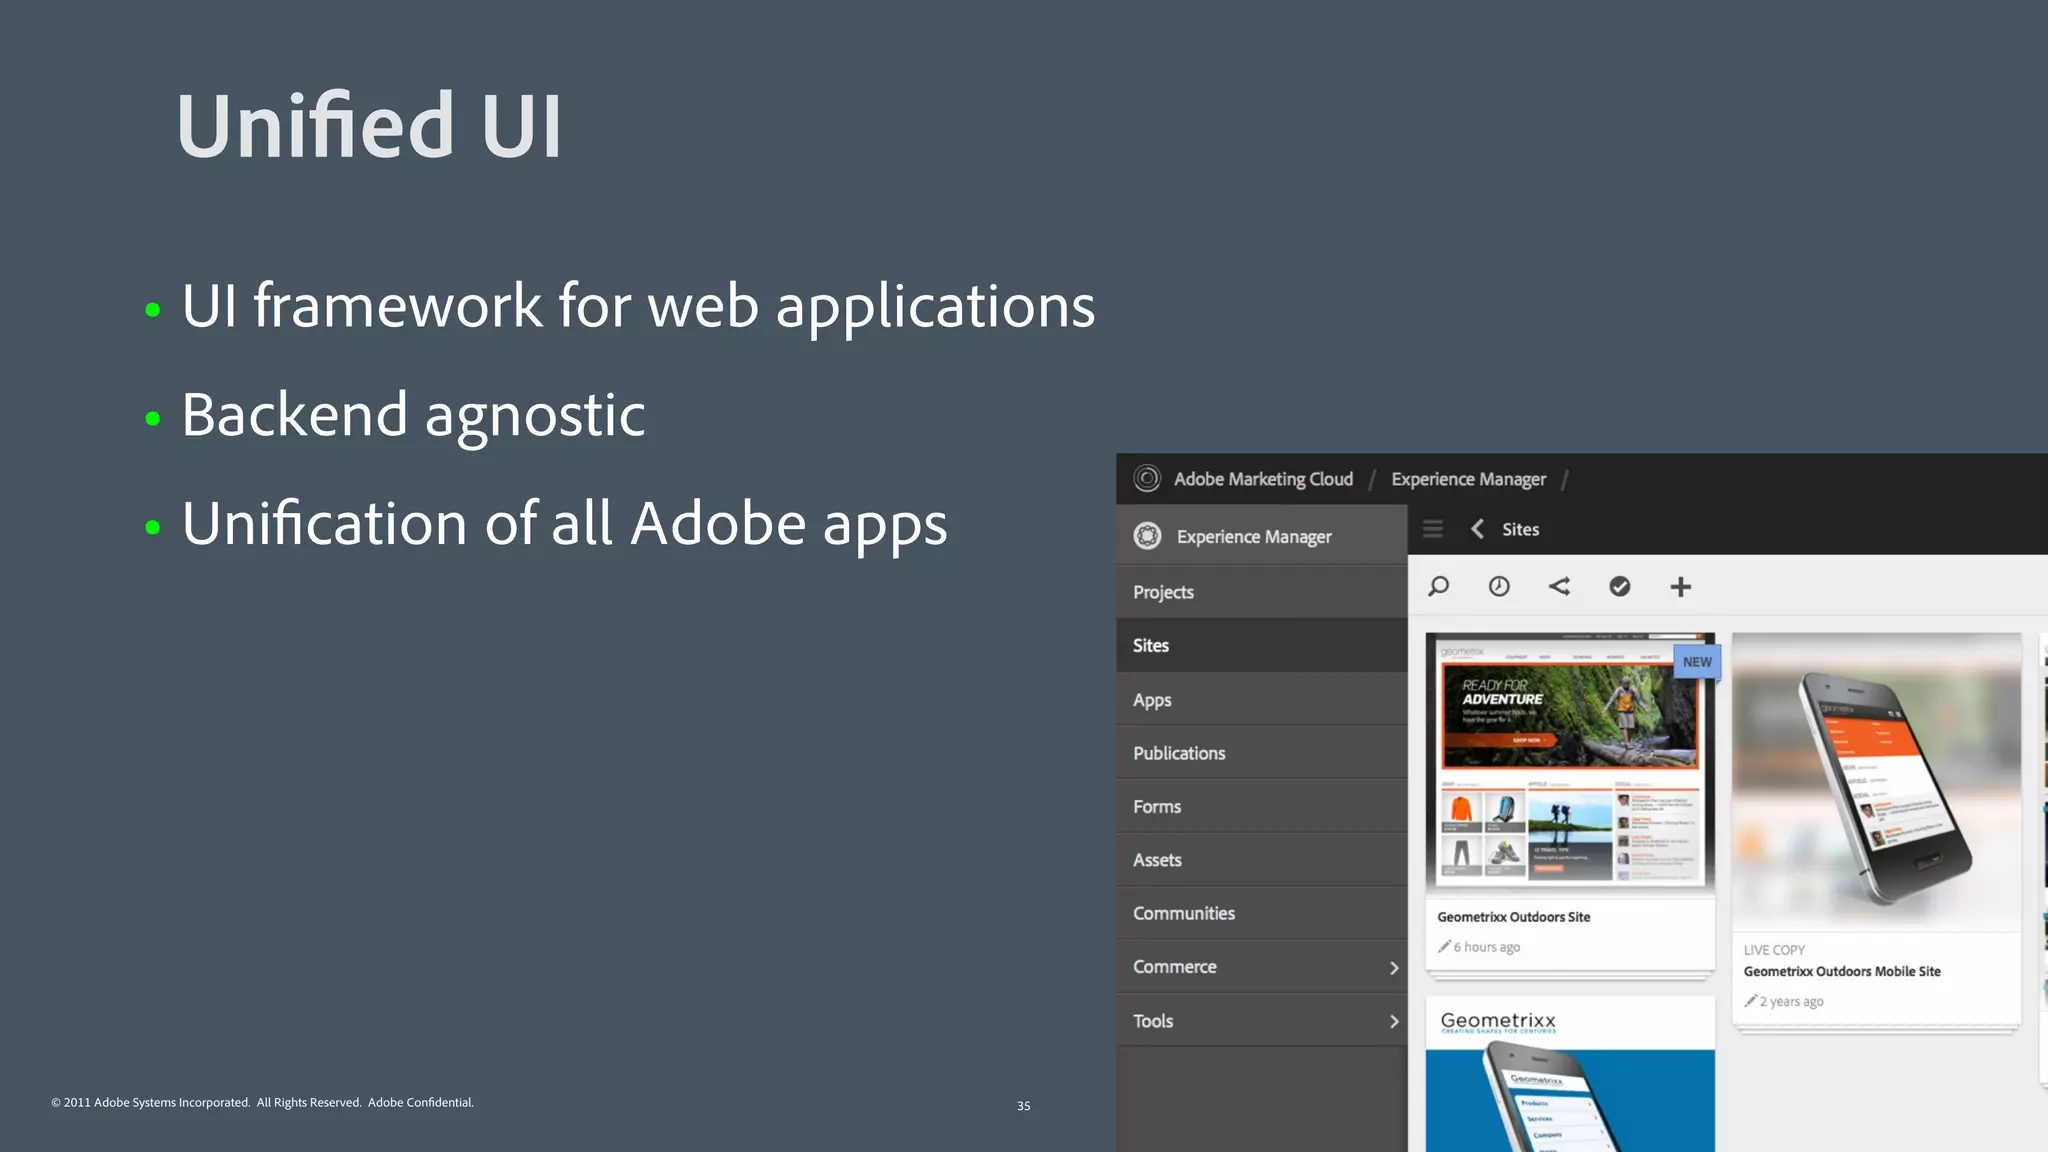Screen dimensions: 2048x1152
Task: Open Forms in the side rail
Action: coord(1262,806)
